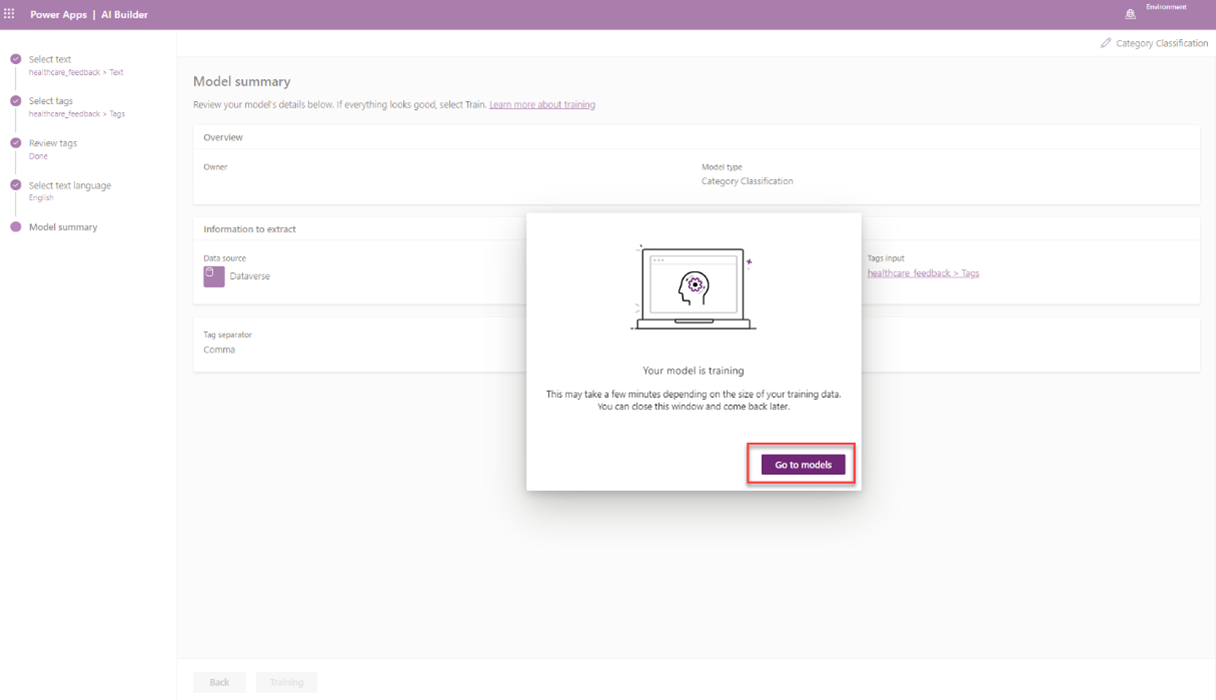Select the Model summary step indicator

coord(15,227)
